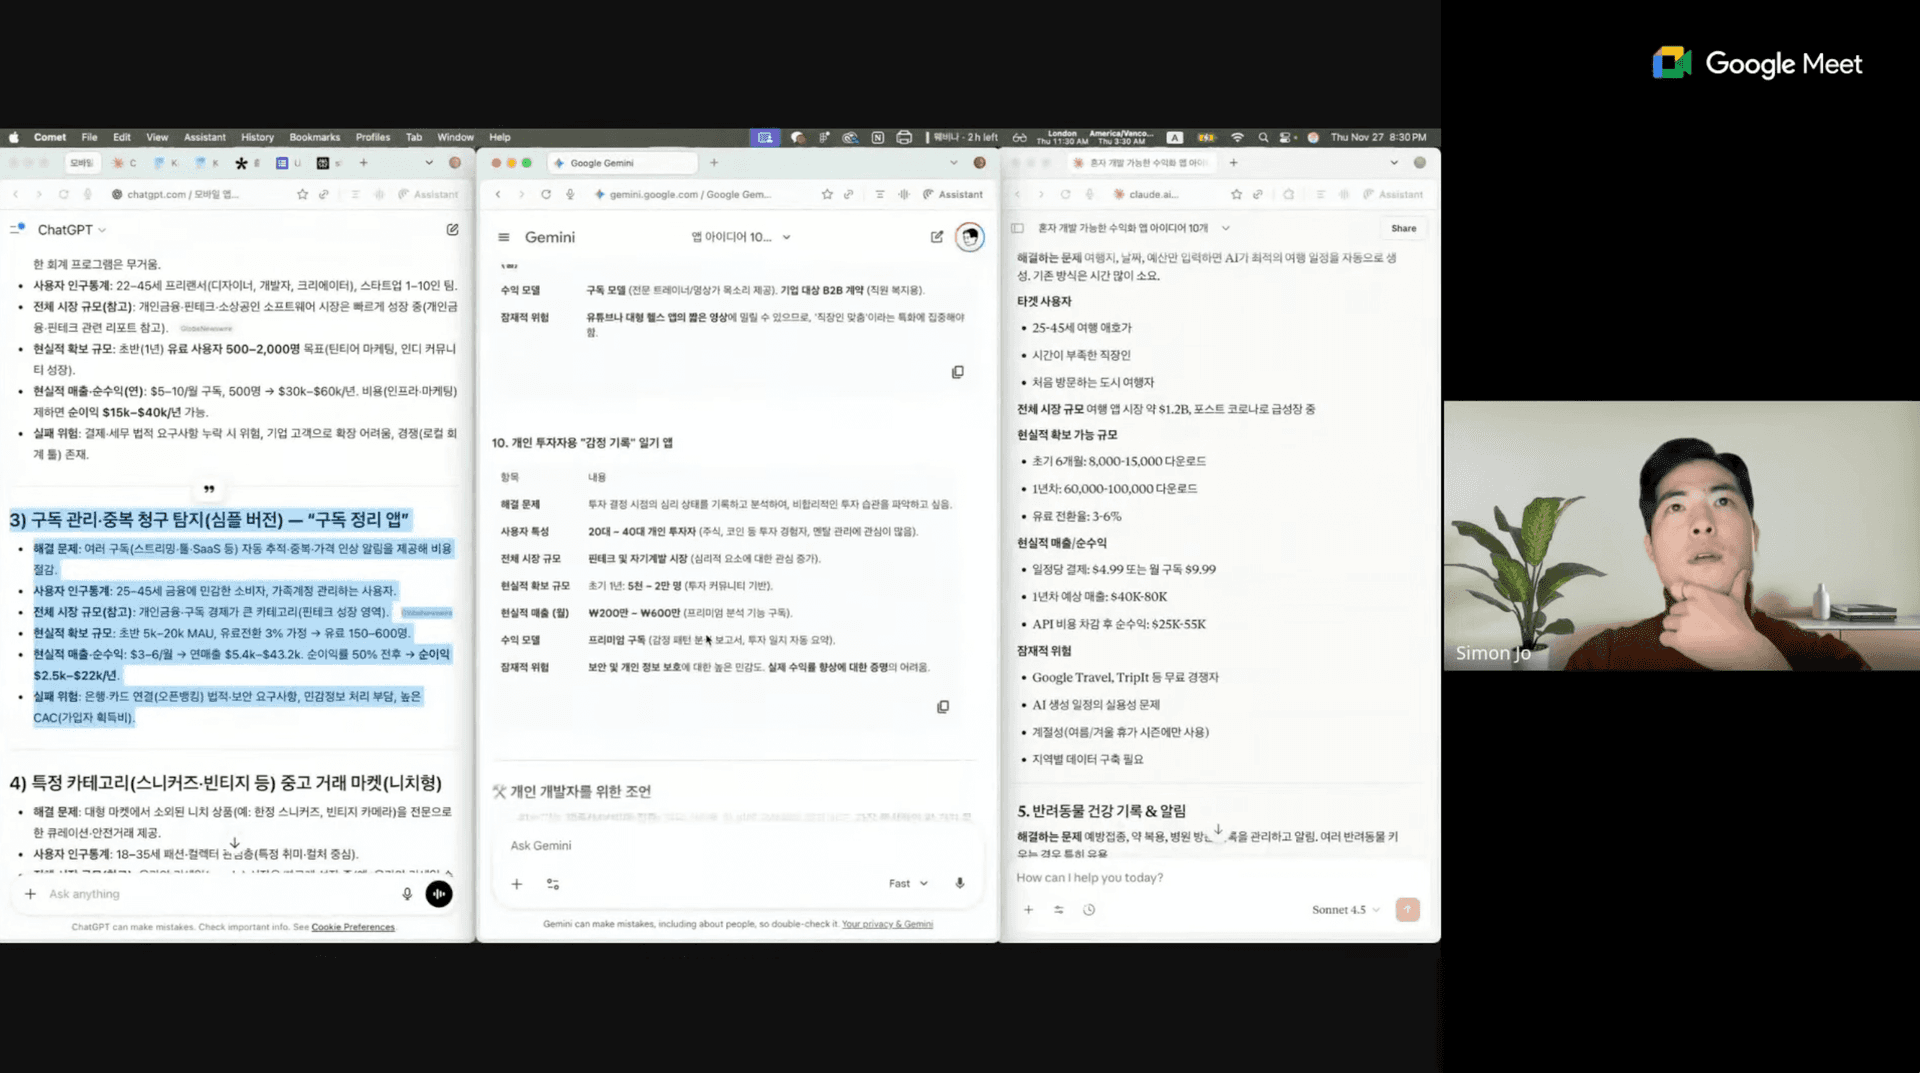Click the microphone icon in ChatGPT input
The height and width of the screenshot is (1073, 1920).
[407, 894]
